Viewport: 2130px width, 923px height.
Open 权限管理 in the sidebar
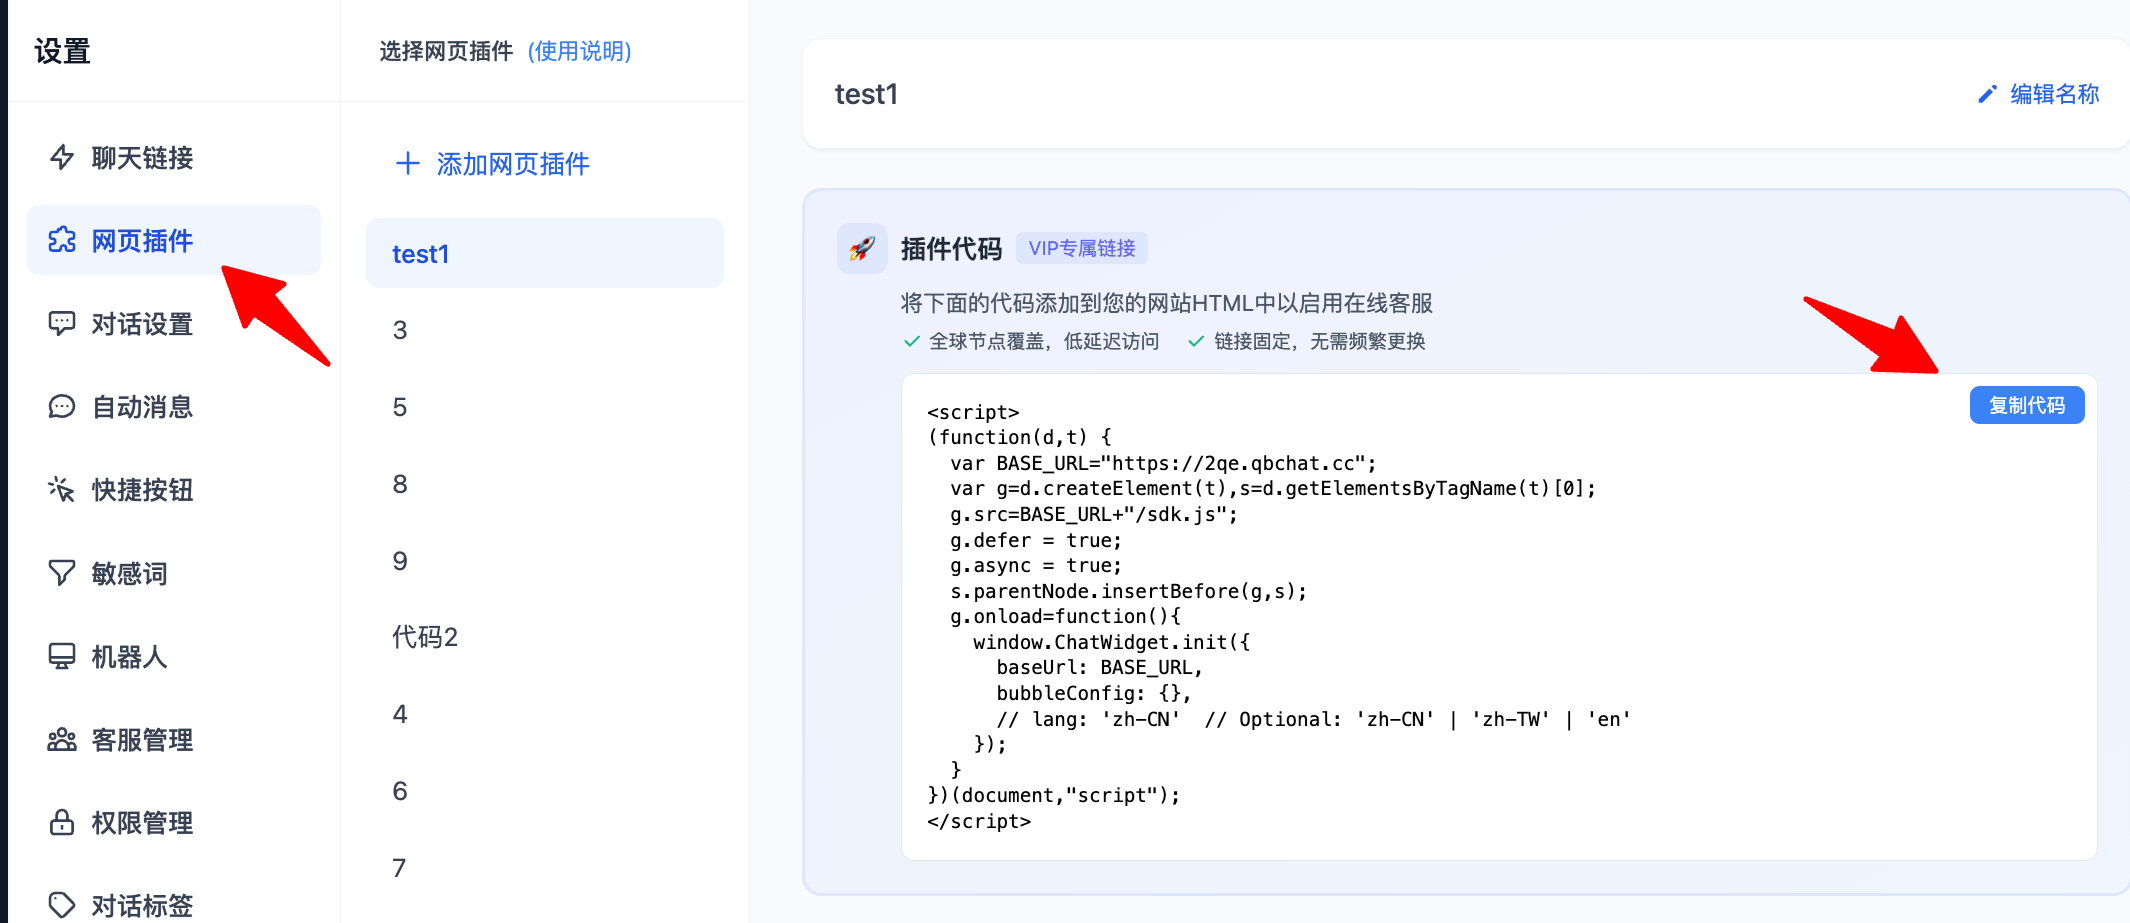[x=174, y=822]
